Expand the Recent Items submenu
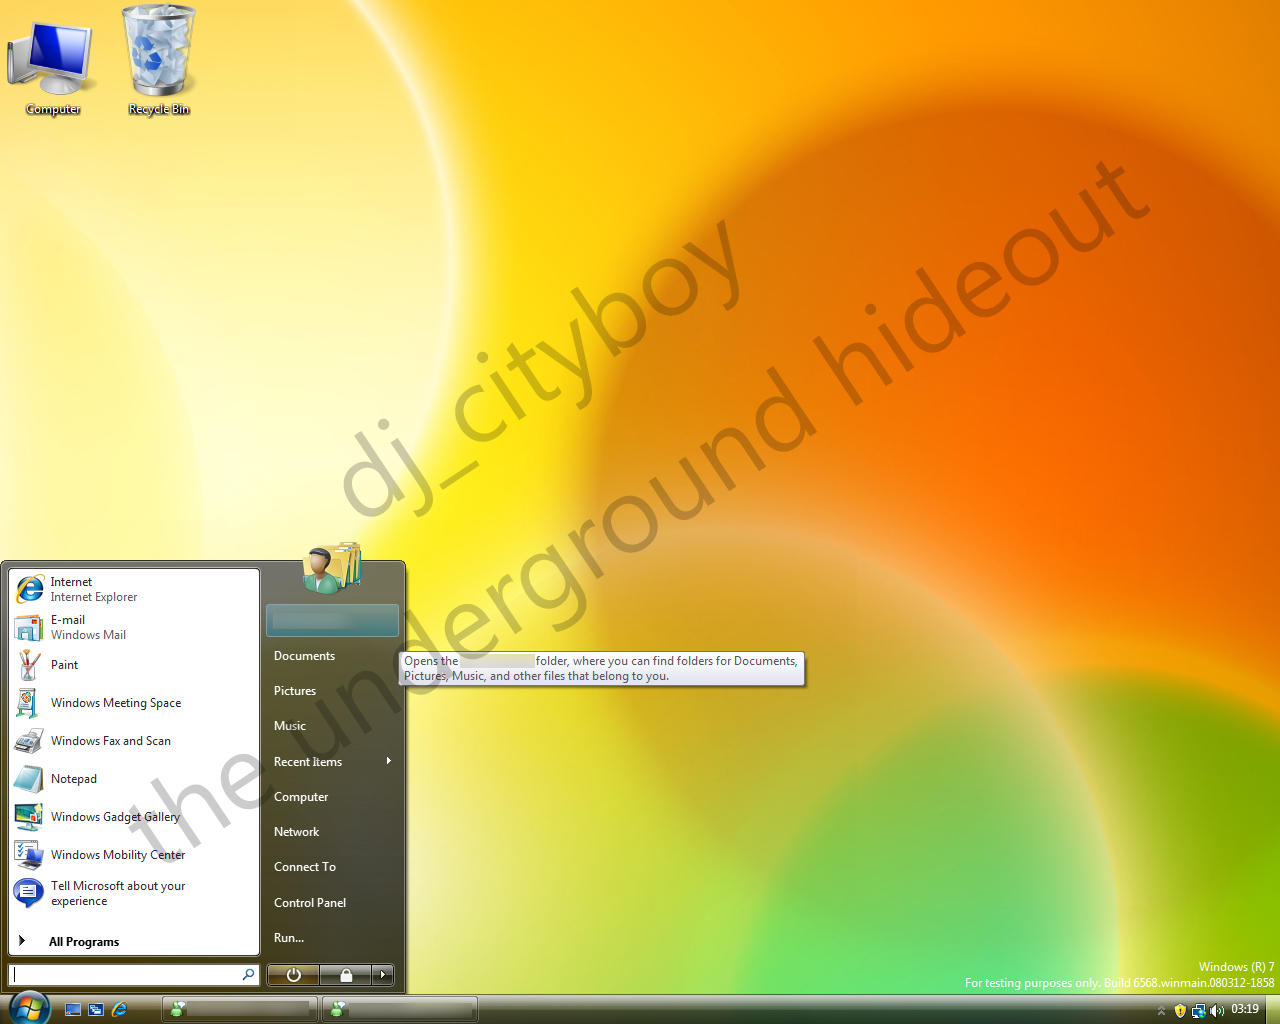1280x1024 pixels. point(333,762)
